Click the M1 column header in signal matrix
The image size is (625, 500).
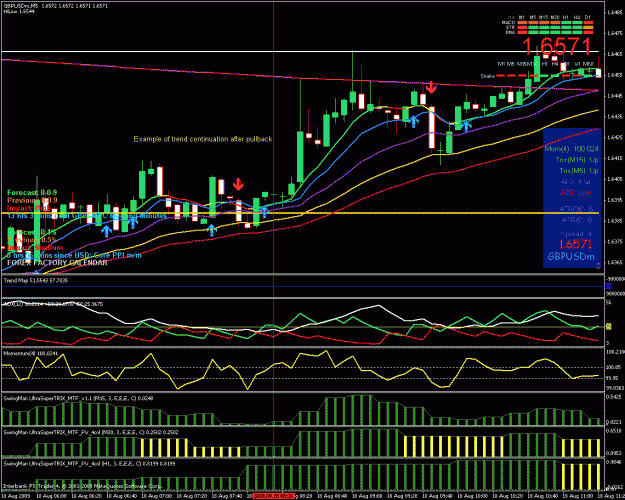click(x=522, y=18)
